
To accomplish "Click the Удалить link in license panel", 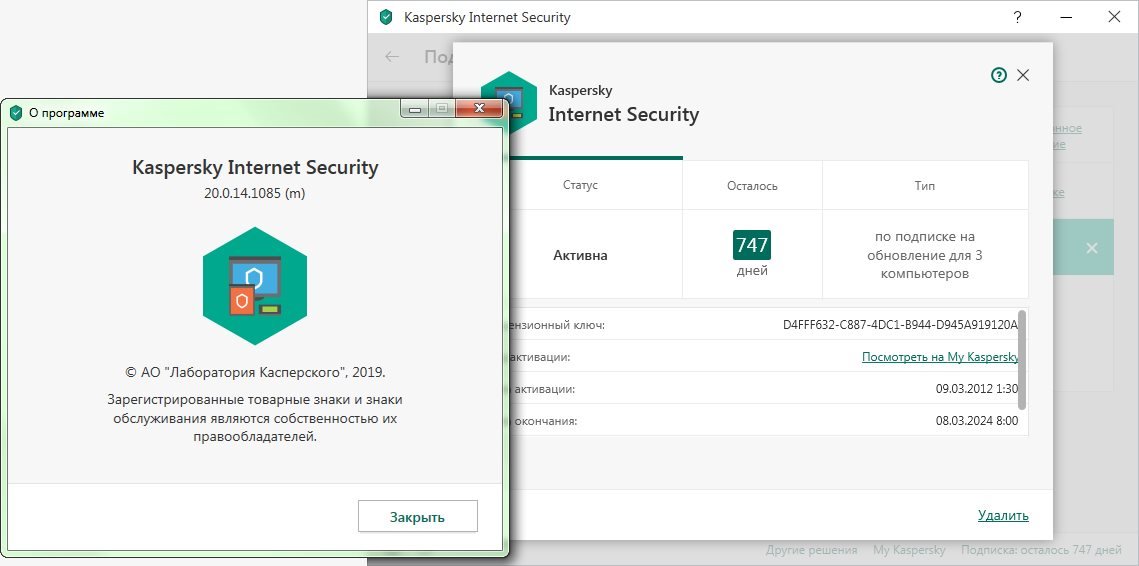I will coord(1003,515).
